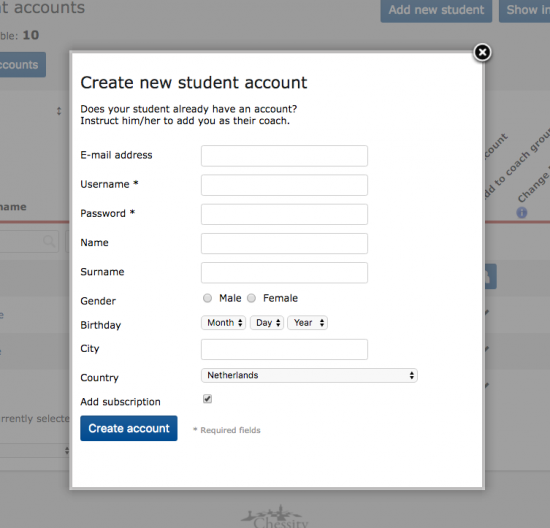Click the Surname input box
This screenshot has width=550, height=528.
coord(284,273)
